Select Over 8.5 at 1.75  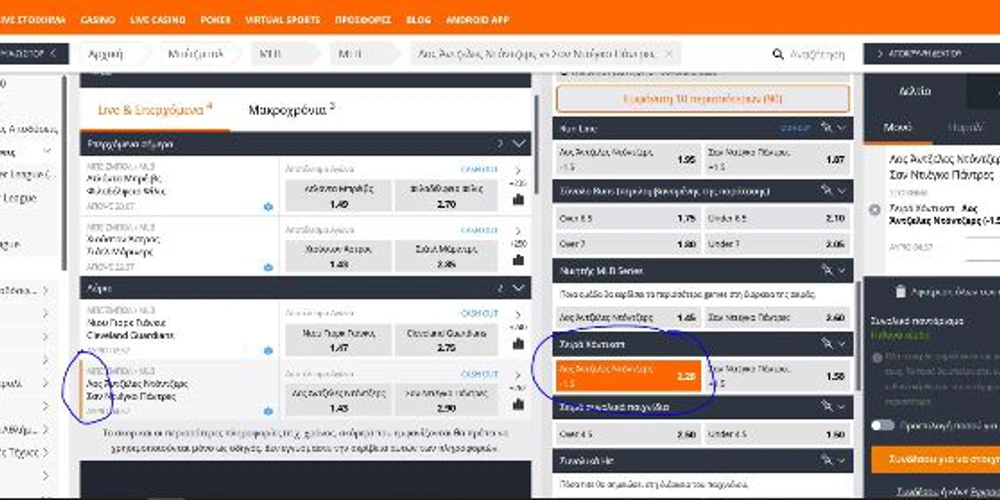click(x=628, y=218)
